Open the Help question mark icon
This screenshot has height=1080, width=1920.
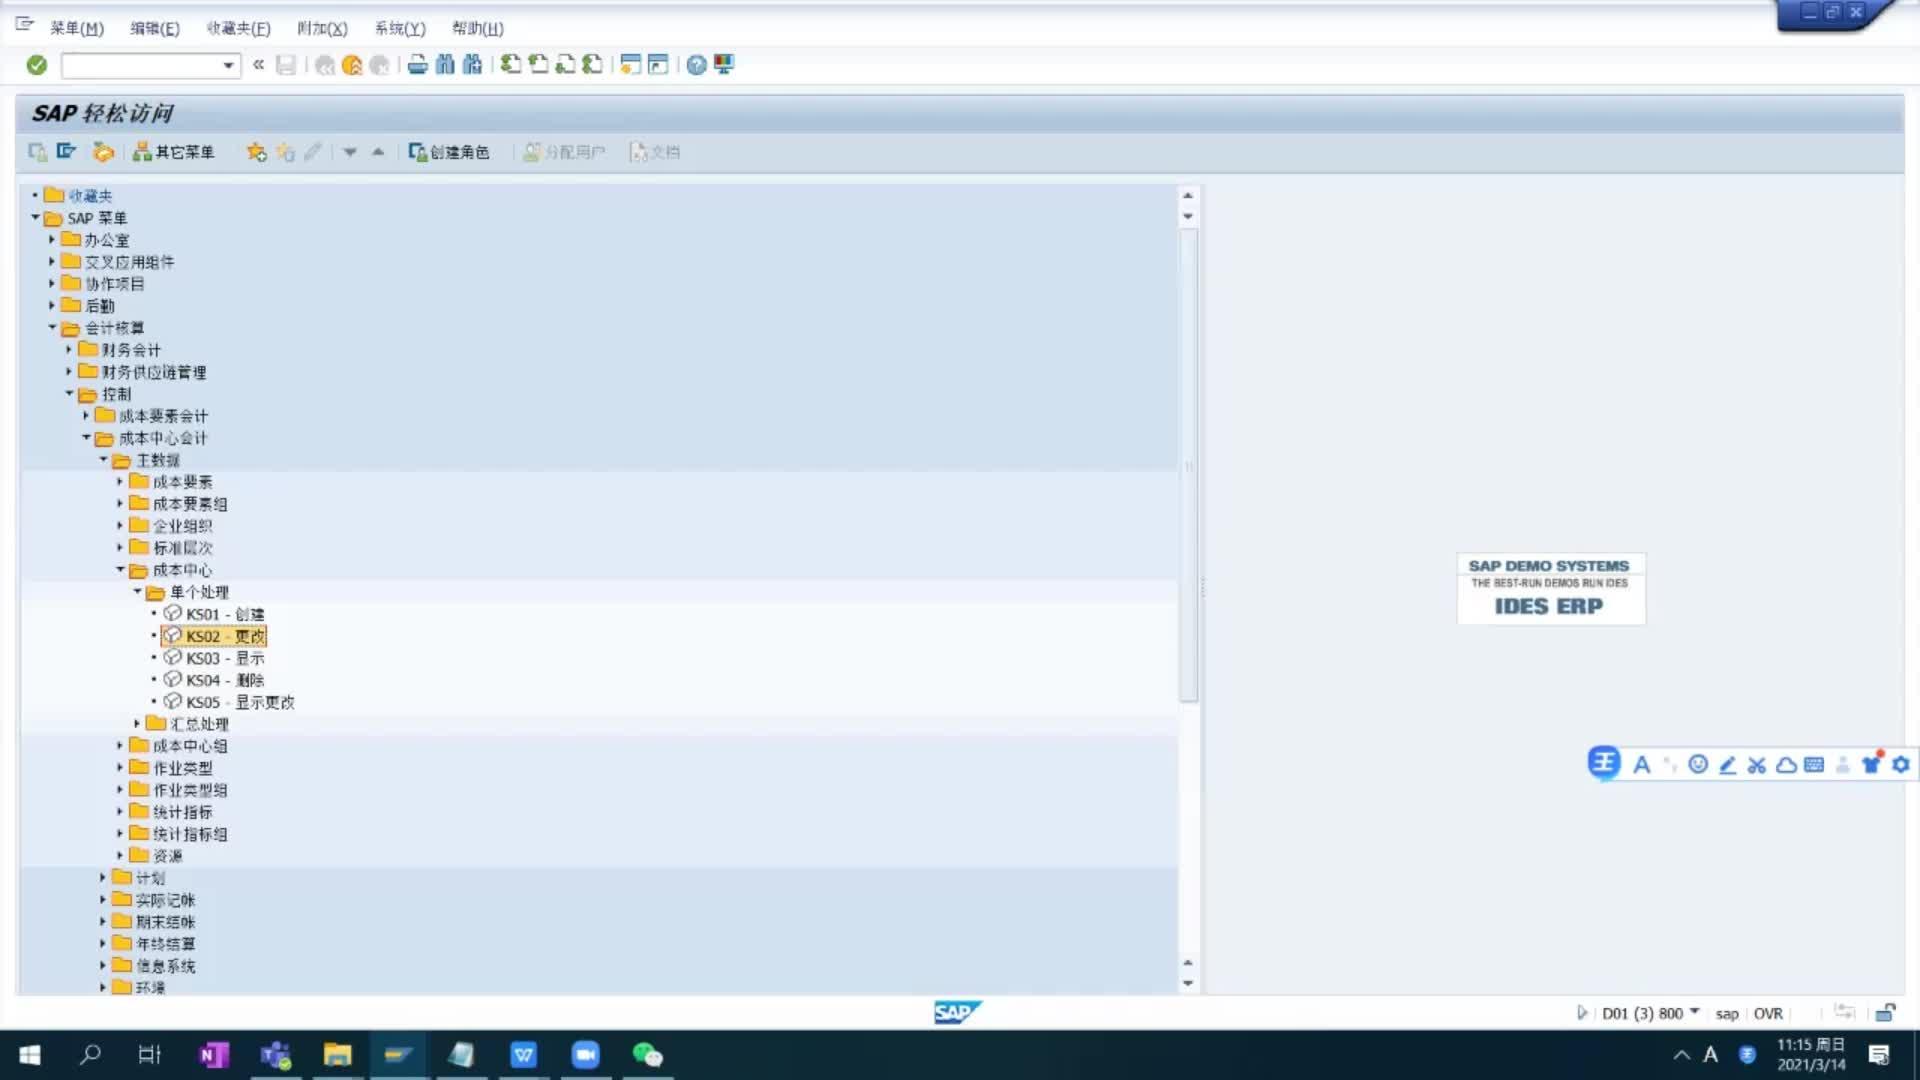[x=697, y=65]
